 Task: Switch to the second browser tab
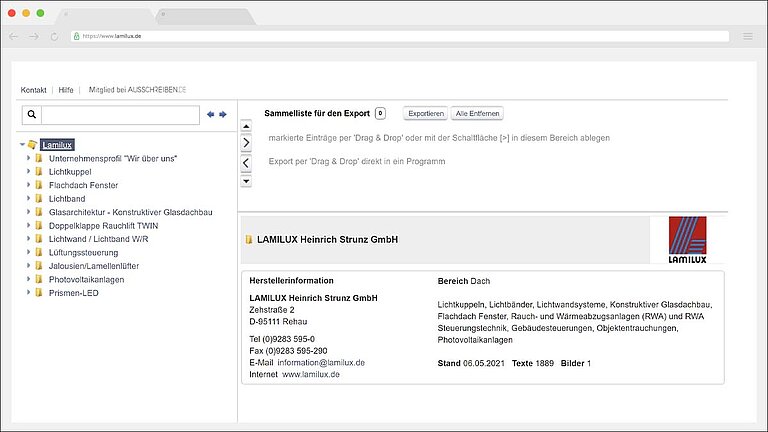tap(205, 16)
